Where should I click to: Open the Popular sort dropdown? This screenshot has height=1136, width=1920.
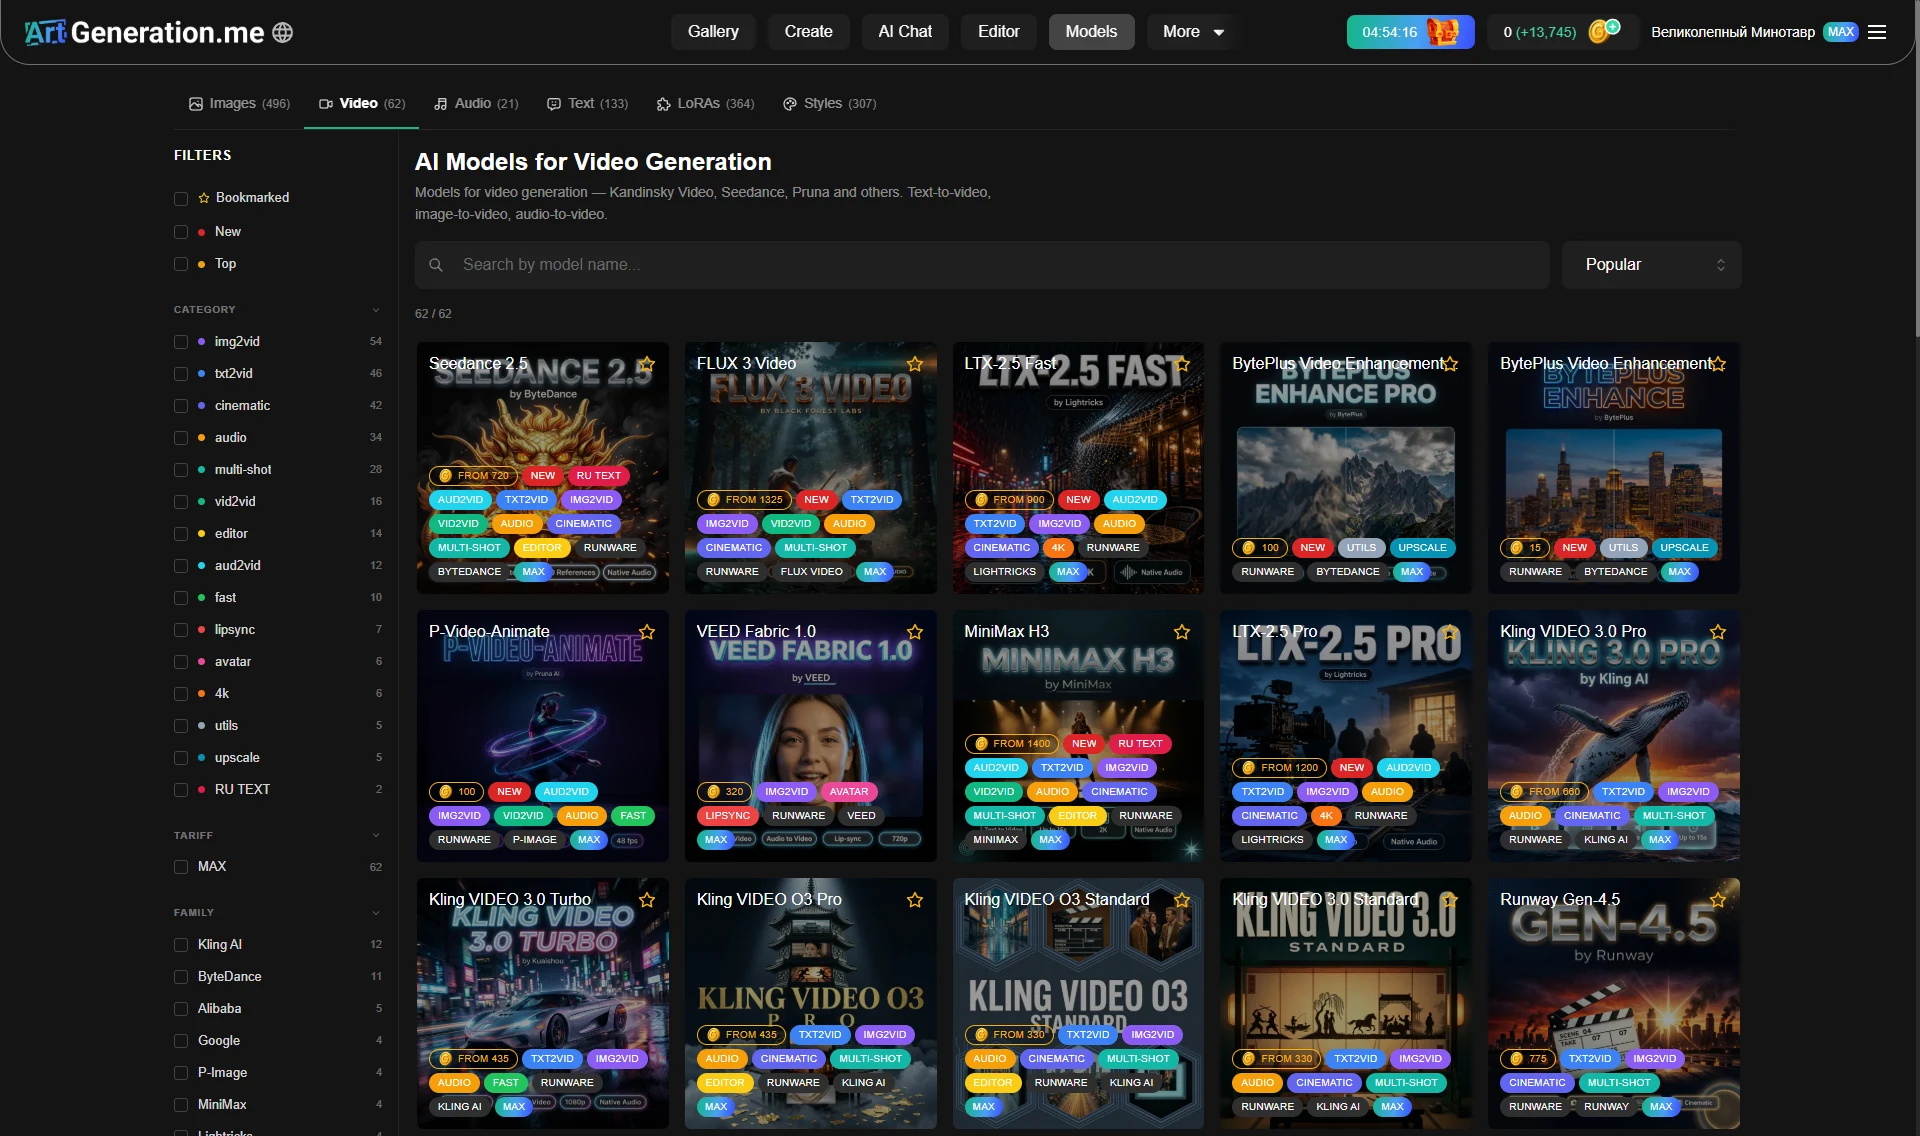point(1652,265)
